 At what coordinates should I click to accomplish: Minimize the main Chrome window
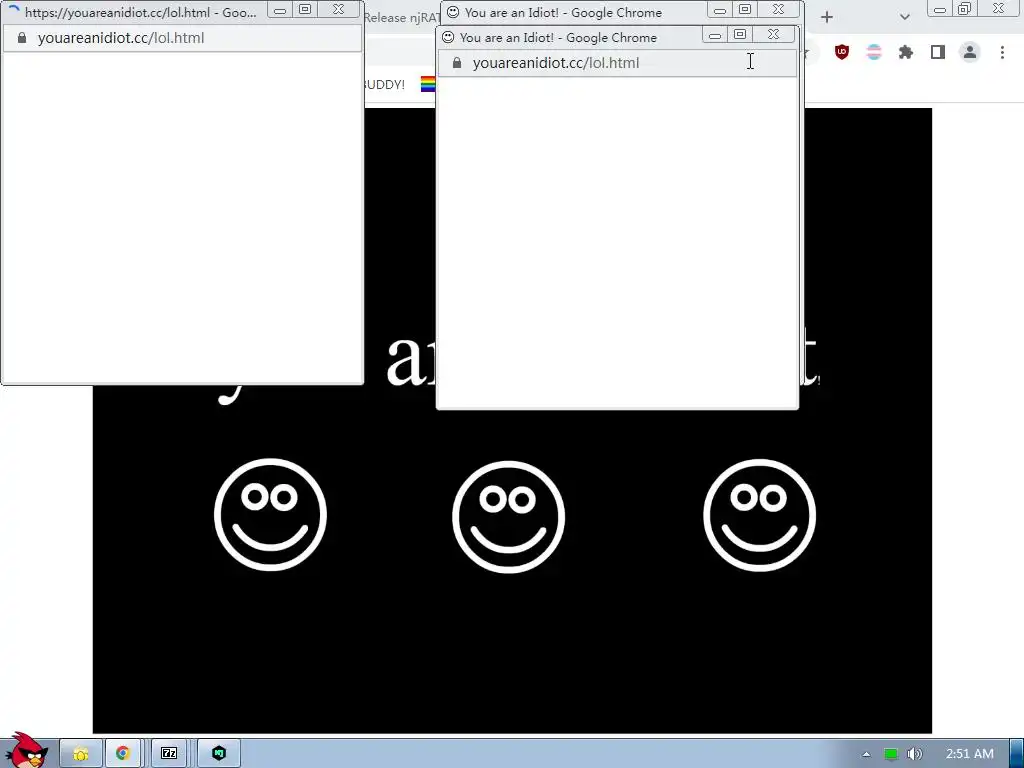tap(940, 8)
